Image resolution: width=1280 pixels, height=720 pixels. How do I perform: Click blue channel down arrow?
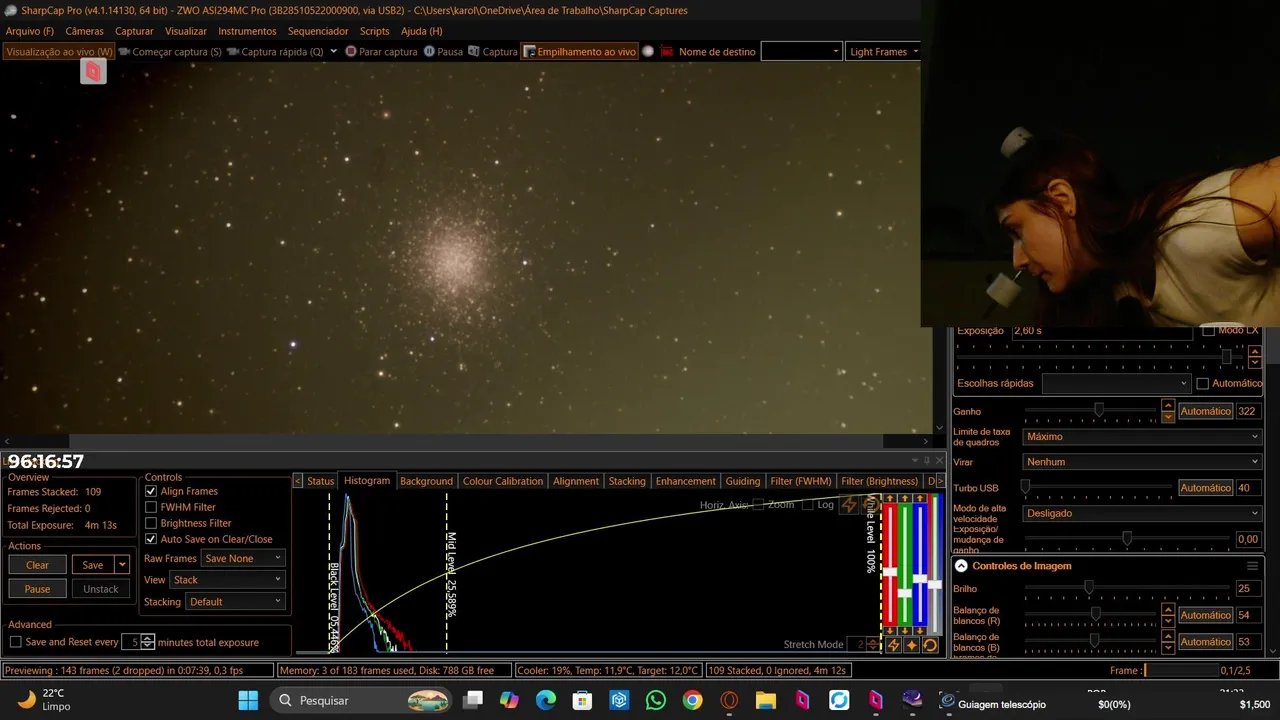pos(920,631)
